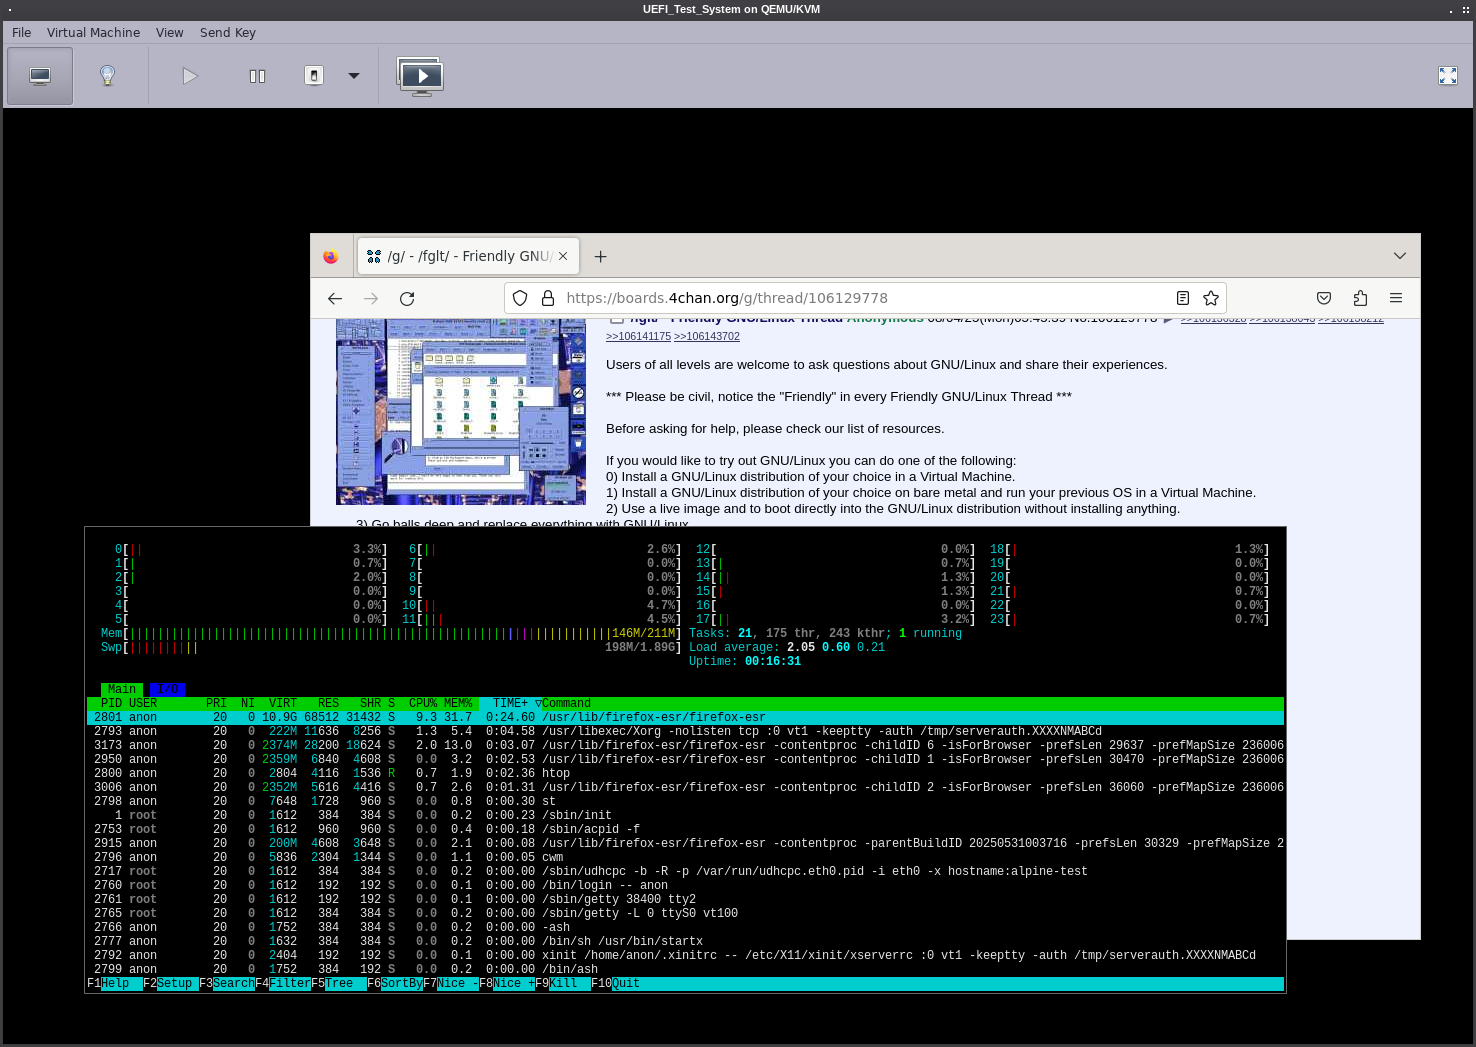Close the /fglt/ Firefox tab

click(x=563, y=256)
